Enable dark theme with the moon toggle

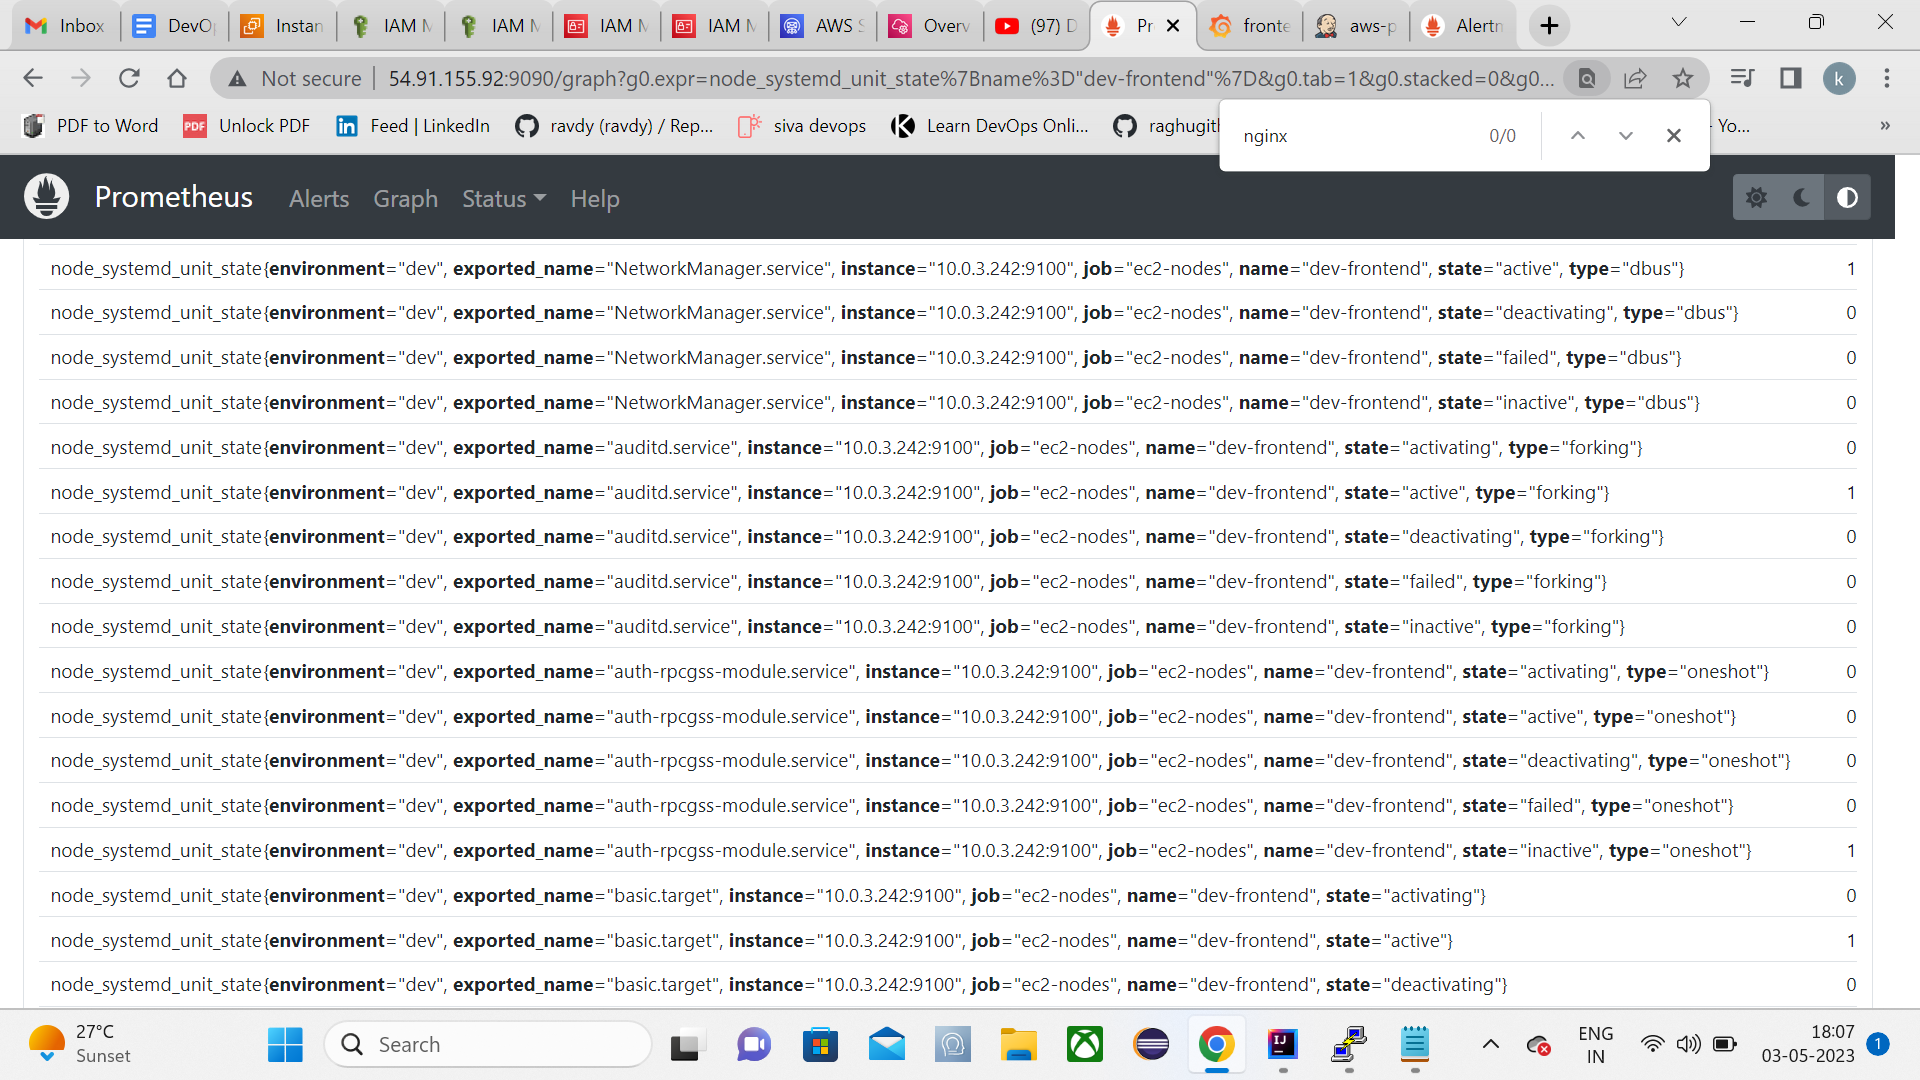pyautogui.click(x=1800, y=197)
